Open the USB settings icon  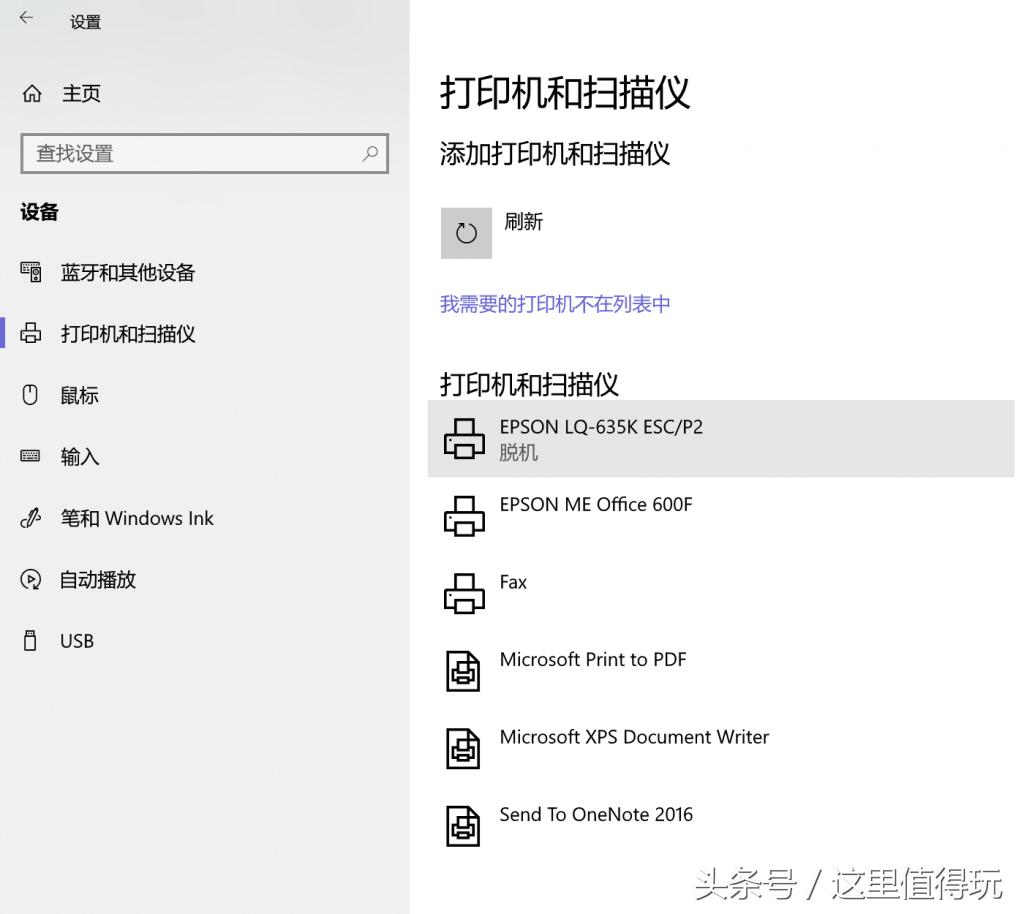click(x=31, y=640)
